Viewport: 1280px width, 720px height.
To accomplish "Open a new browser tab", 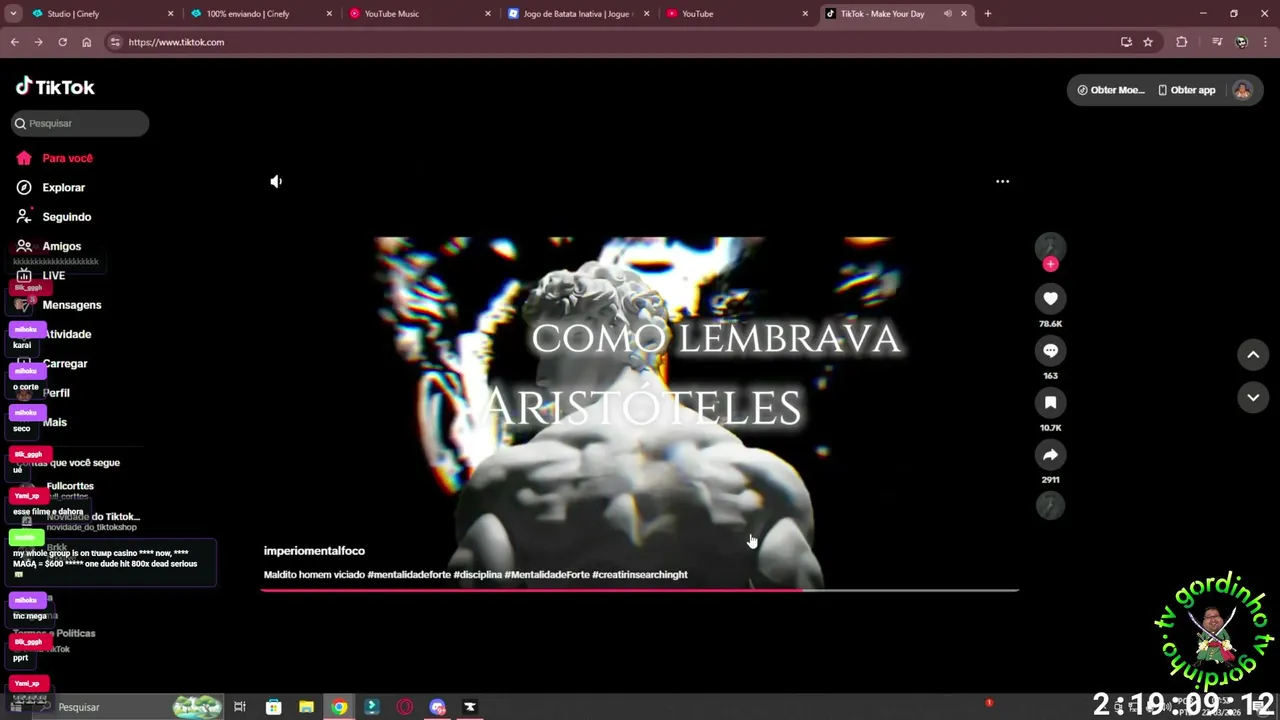I will pos(987,14).
